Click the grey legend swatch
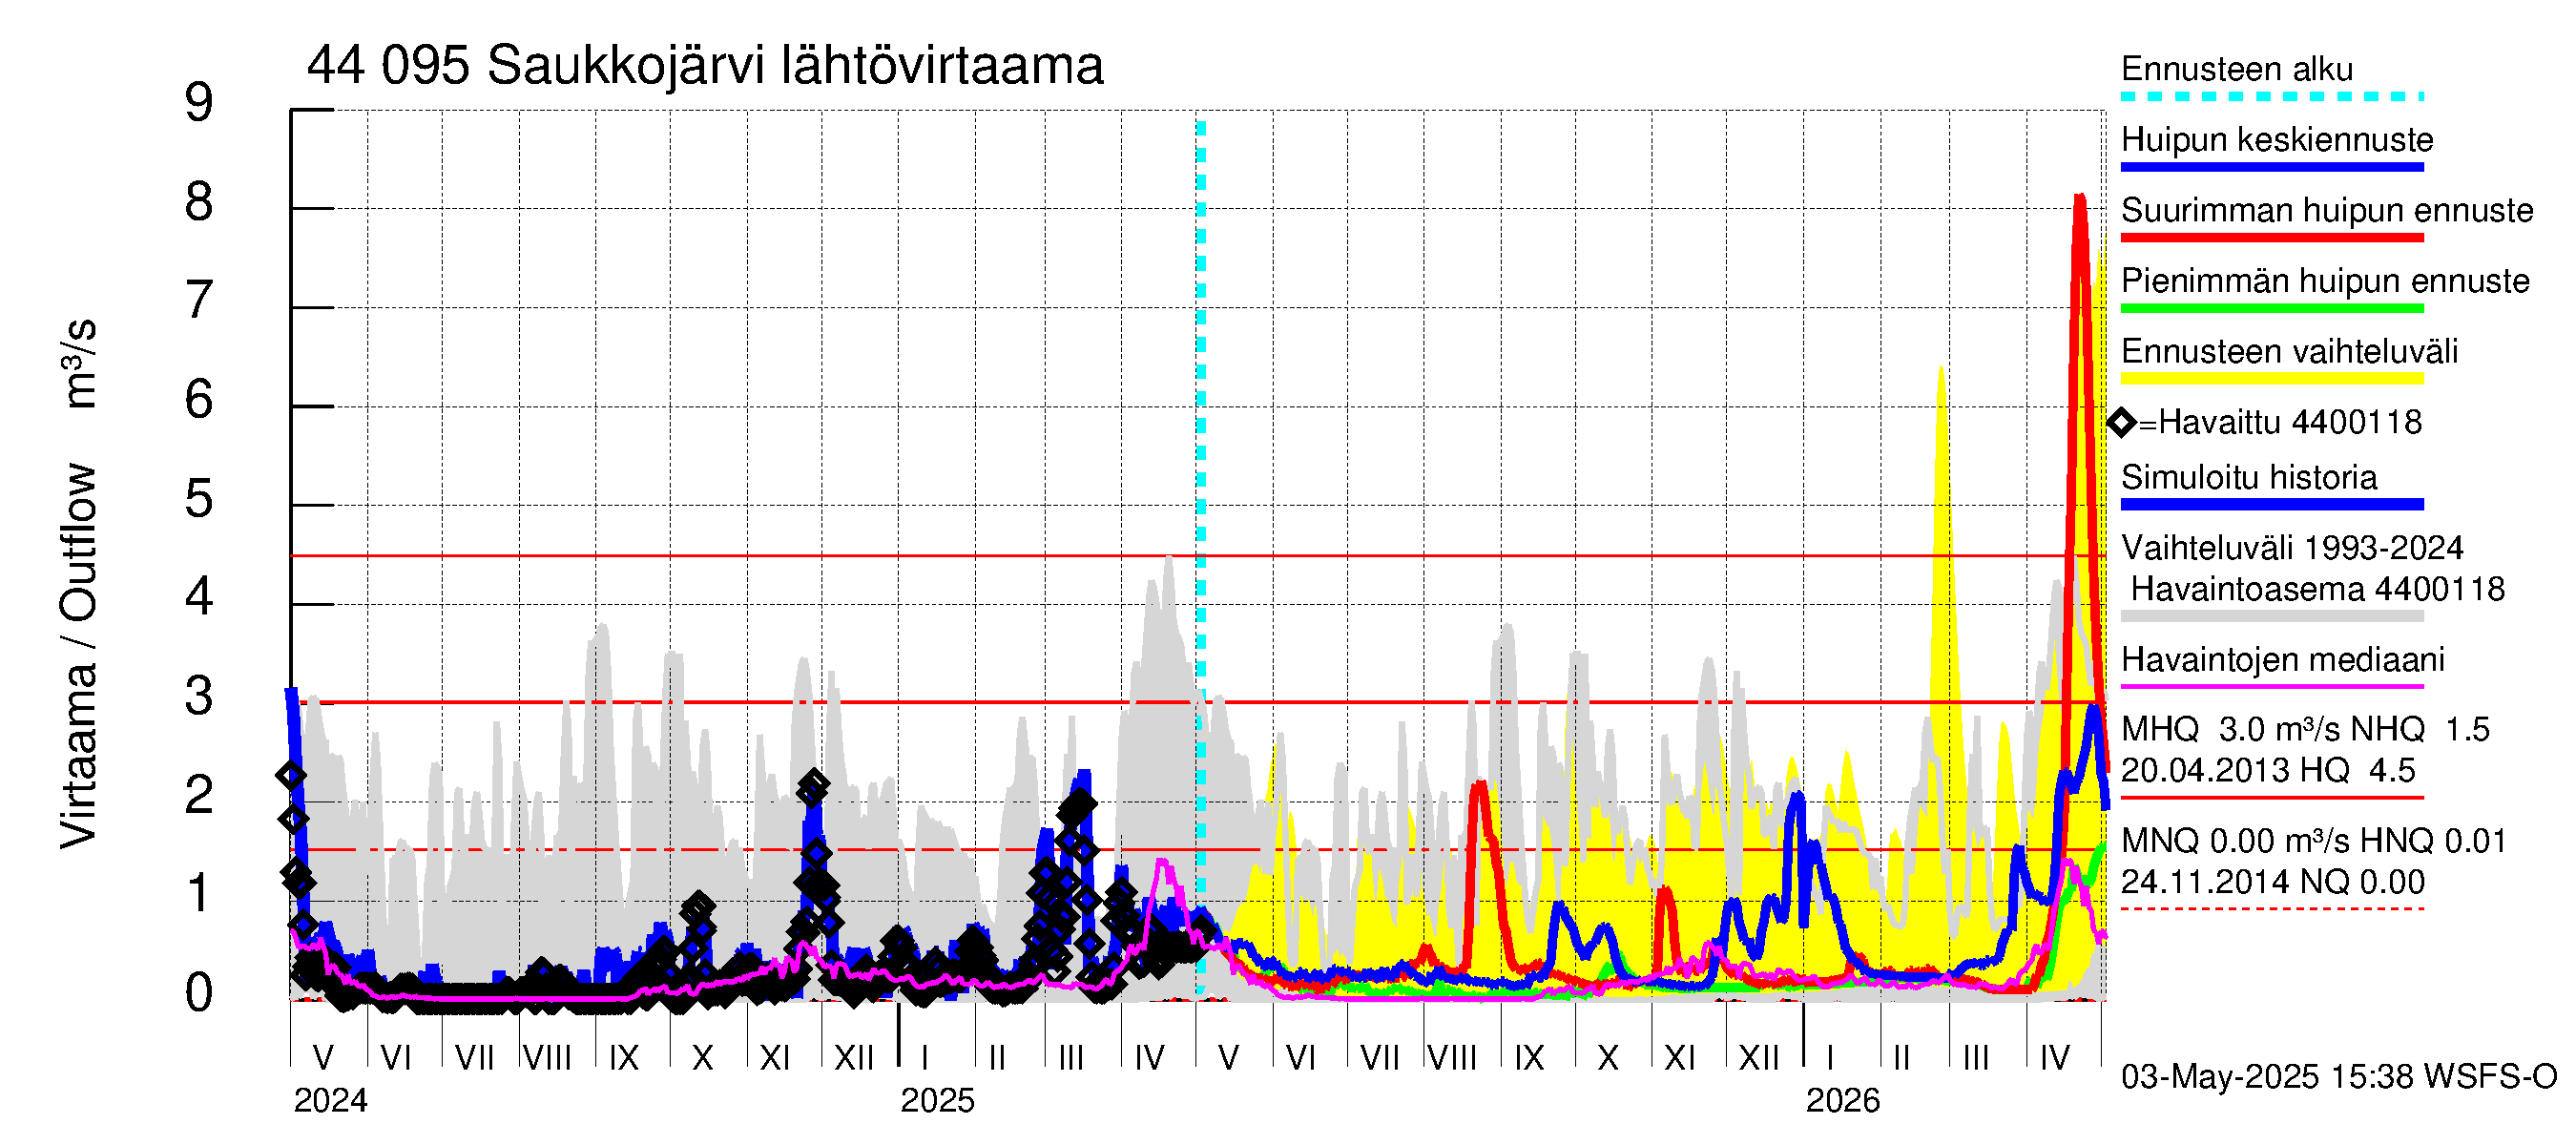The width and height of the screenshot is (2576, 1145). 2272,617
